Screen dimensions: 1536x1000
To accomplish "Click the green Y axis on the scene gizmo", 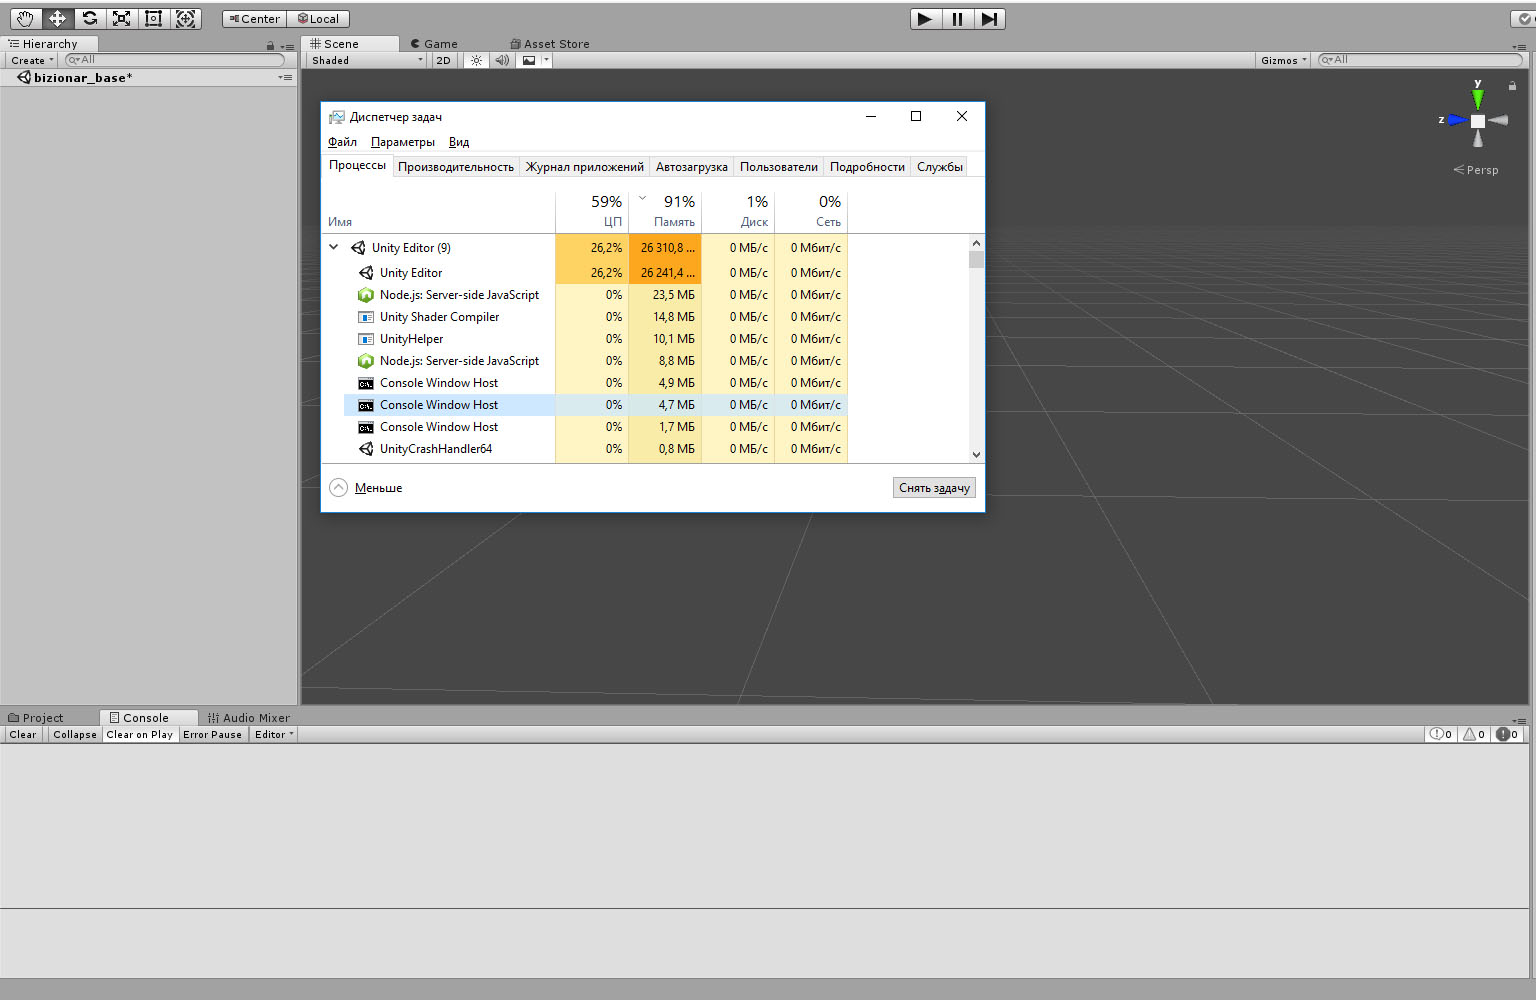I will [1478, 95].
